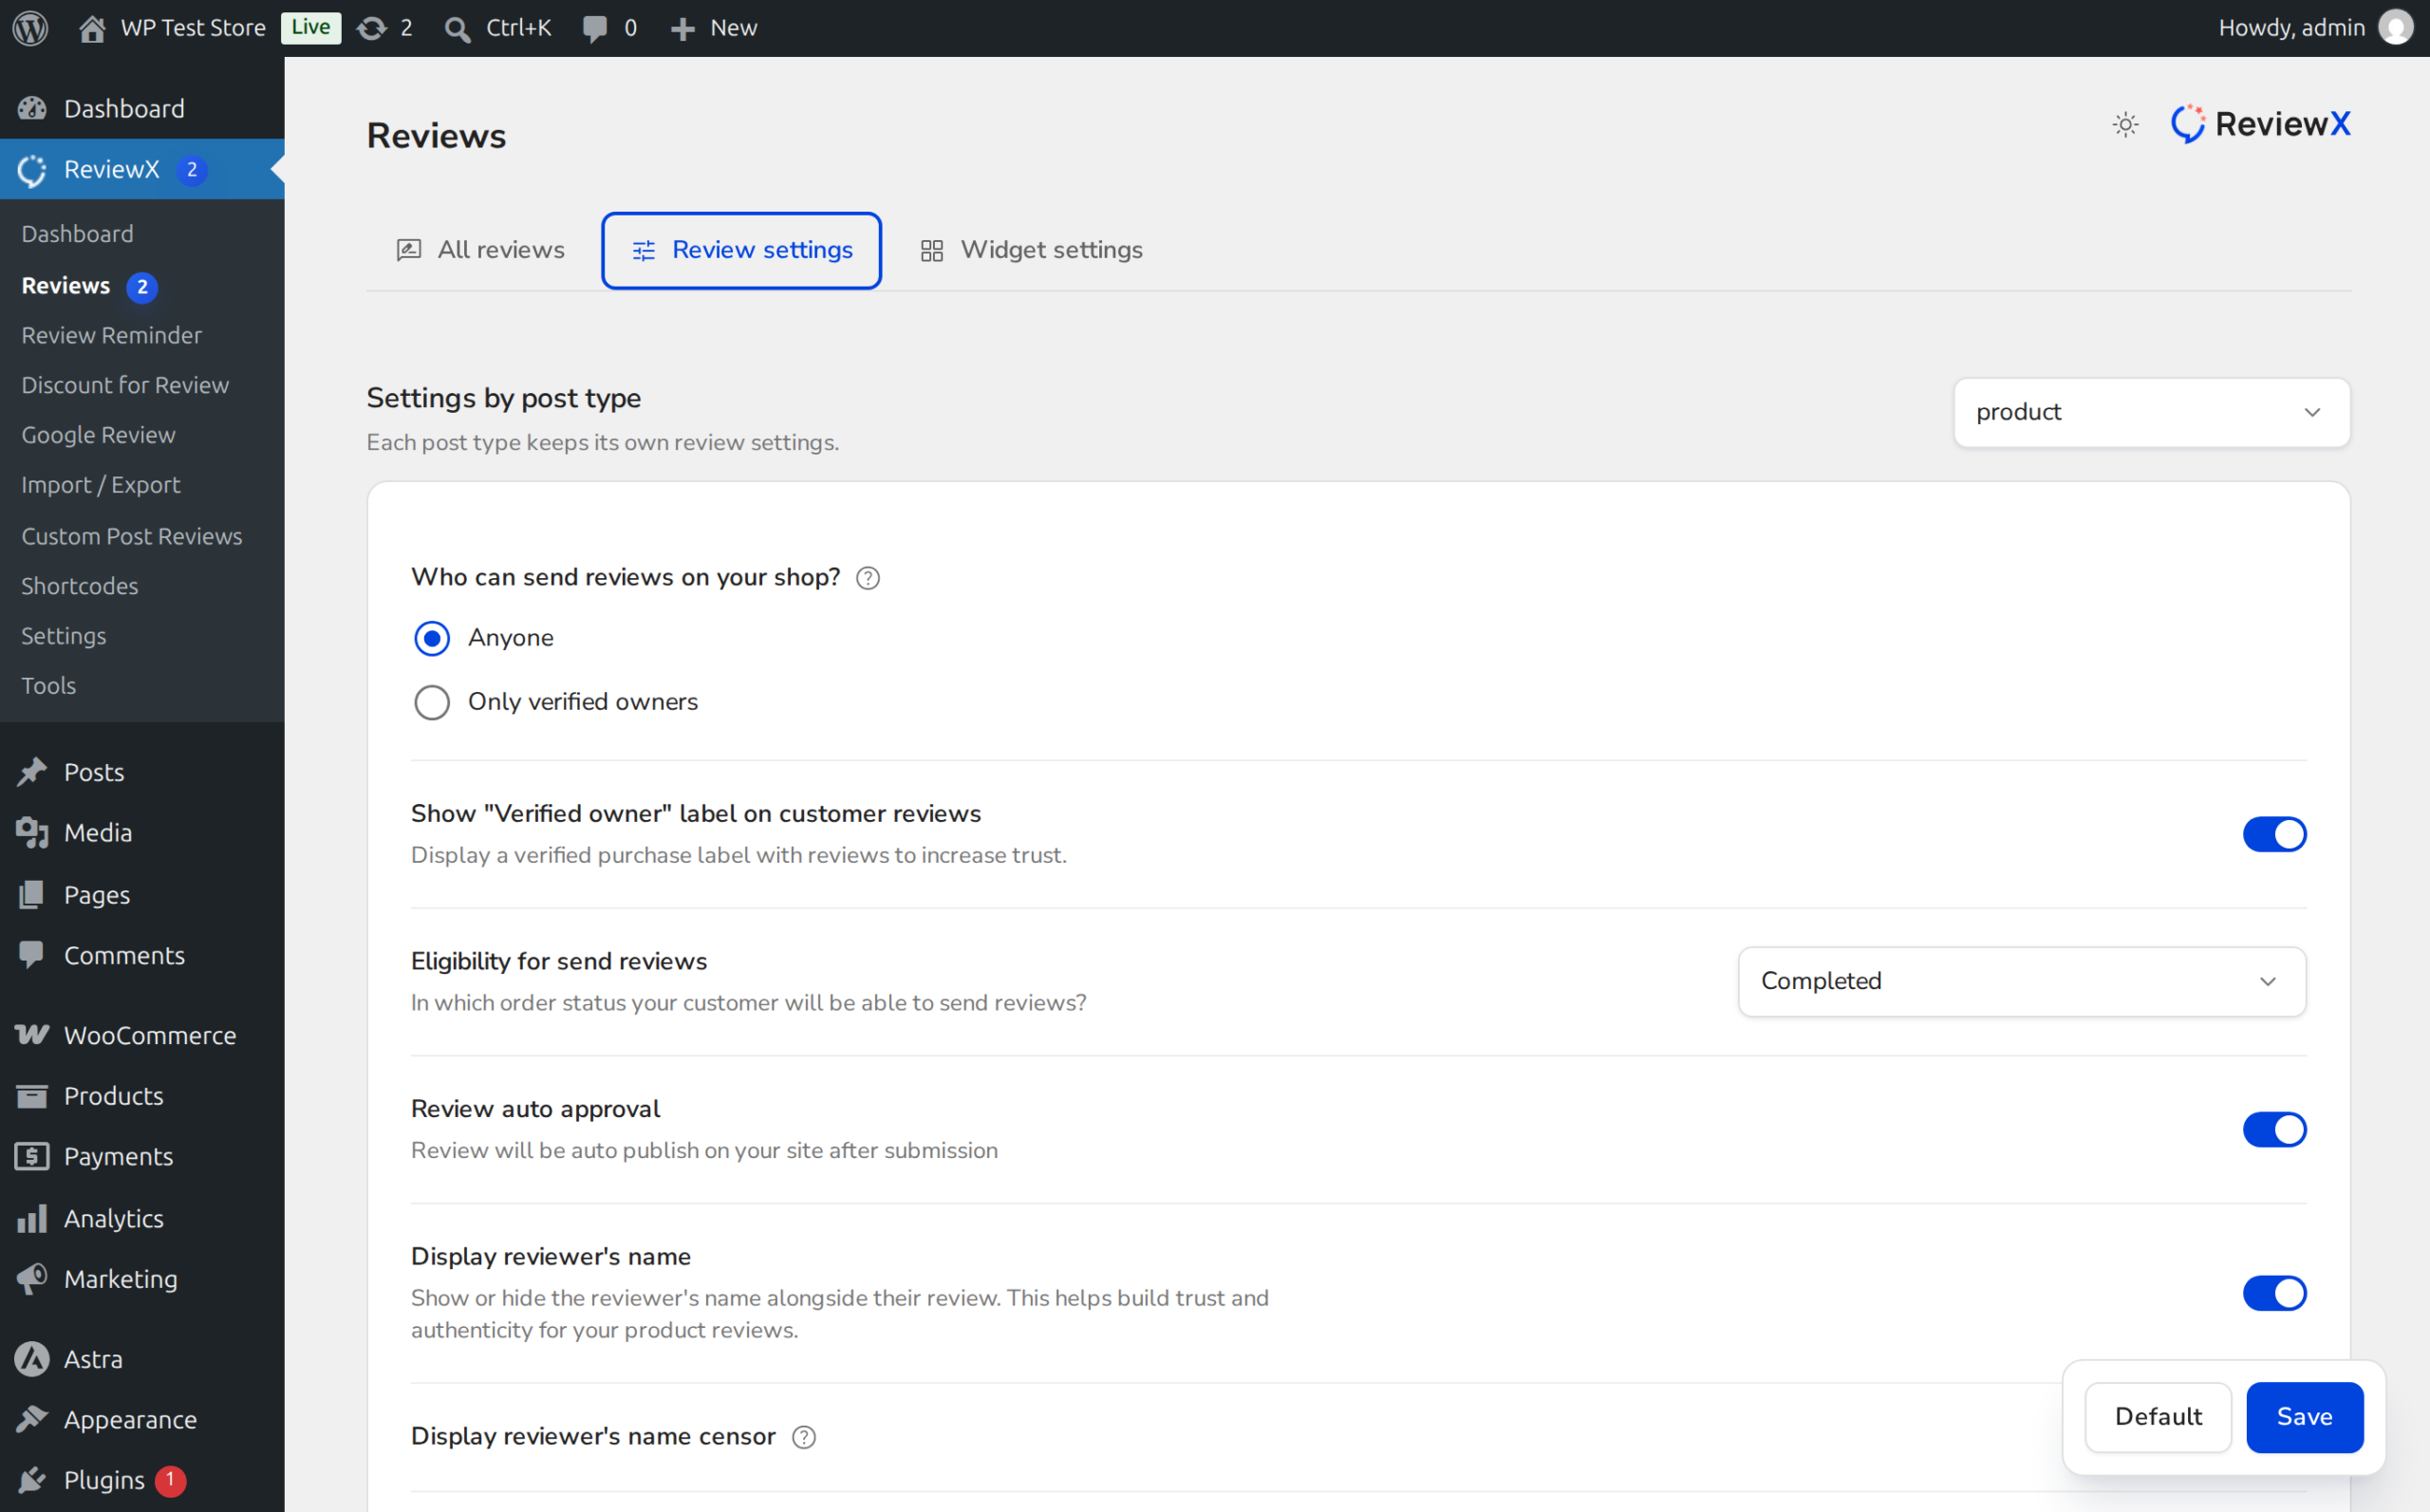Click the help icon beside 'Who can send reviews'
The height and width of the screenshot is (1512, 2430).
click(868, 578)
